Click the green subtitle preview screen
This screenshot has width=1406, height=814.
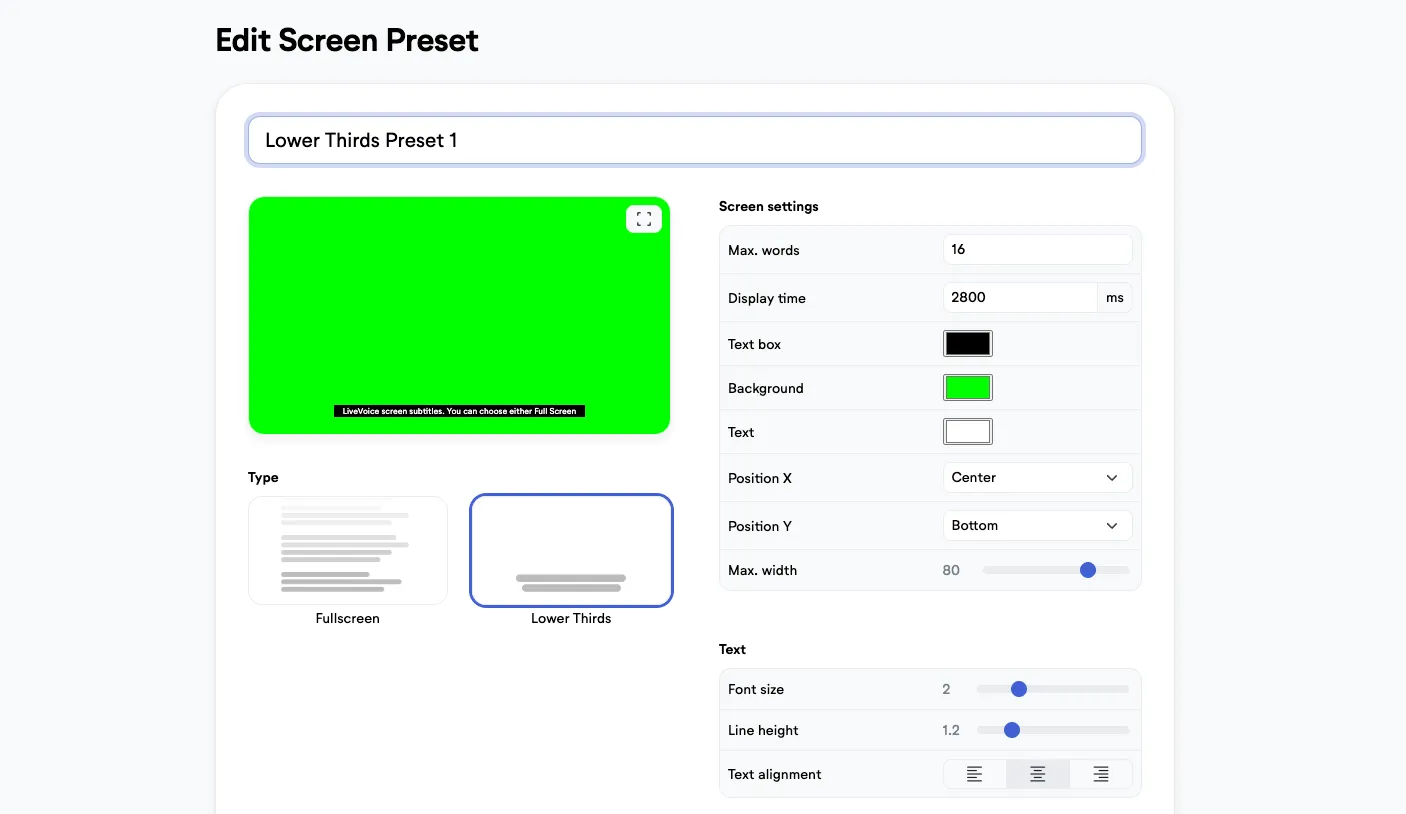tap(459, 315)
